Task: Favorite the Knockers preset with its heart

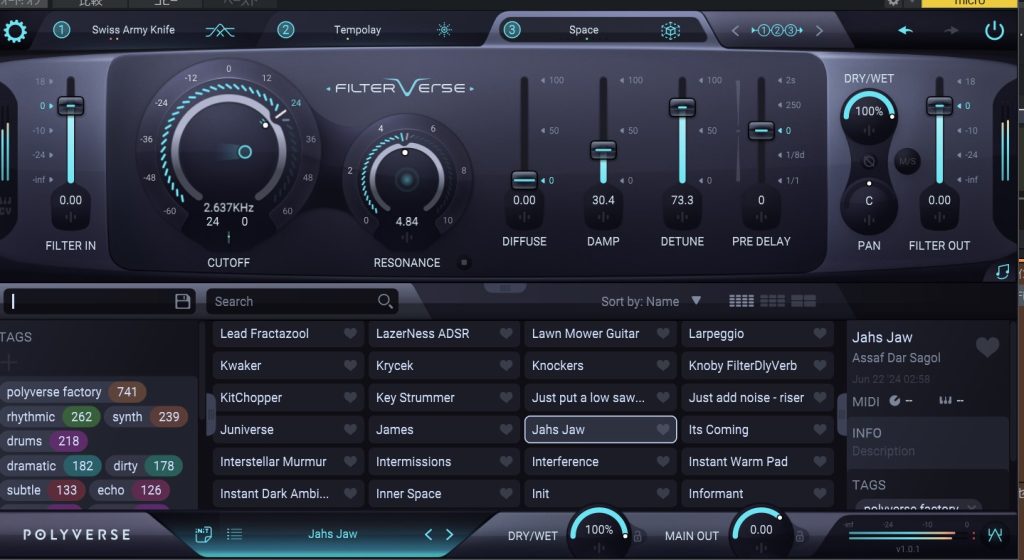Action: [663, 366]
